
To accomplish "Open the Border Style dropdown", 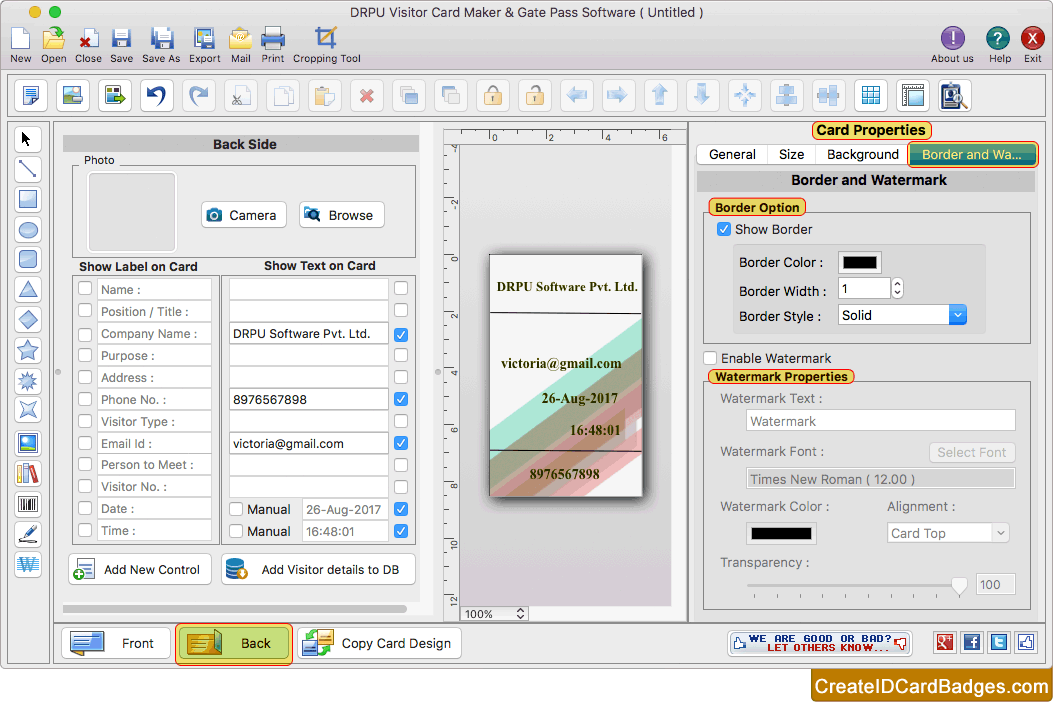I will click(903, 315).
